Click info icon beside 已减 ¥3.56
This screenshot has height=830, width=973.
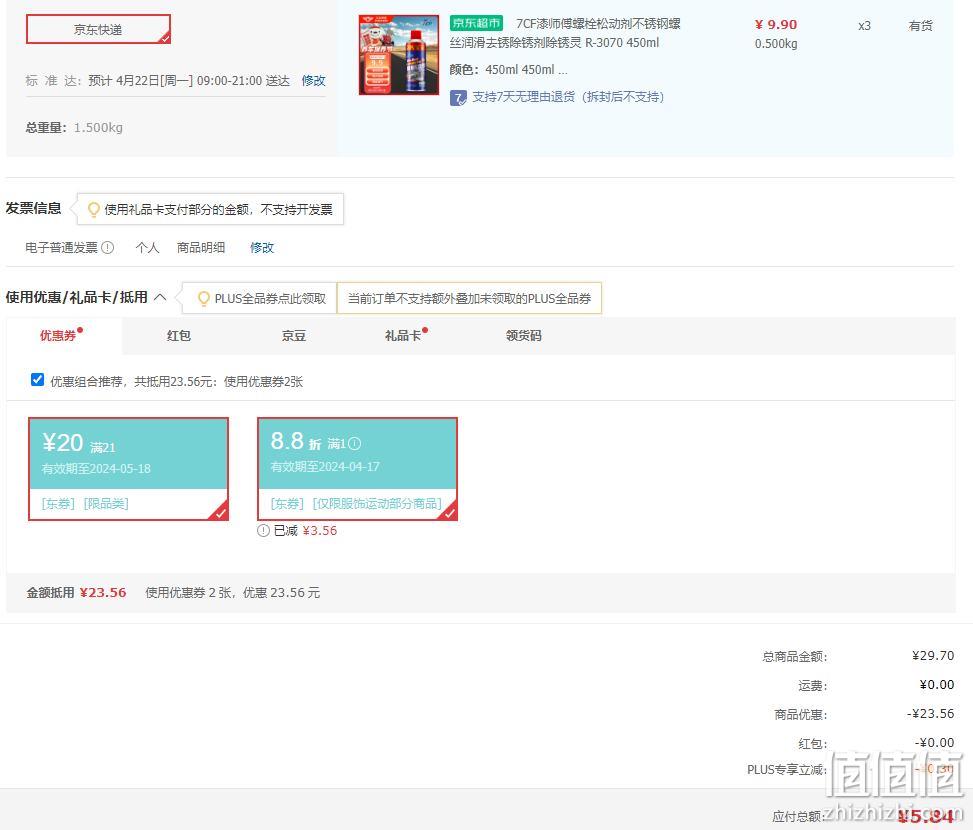click(263, 530)
